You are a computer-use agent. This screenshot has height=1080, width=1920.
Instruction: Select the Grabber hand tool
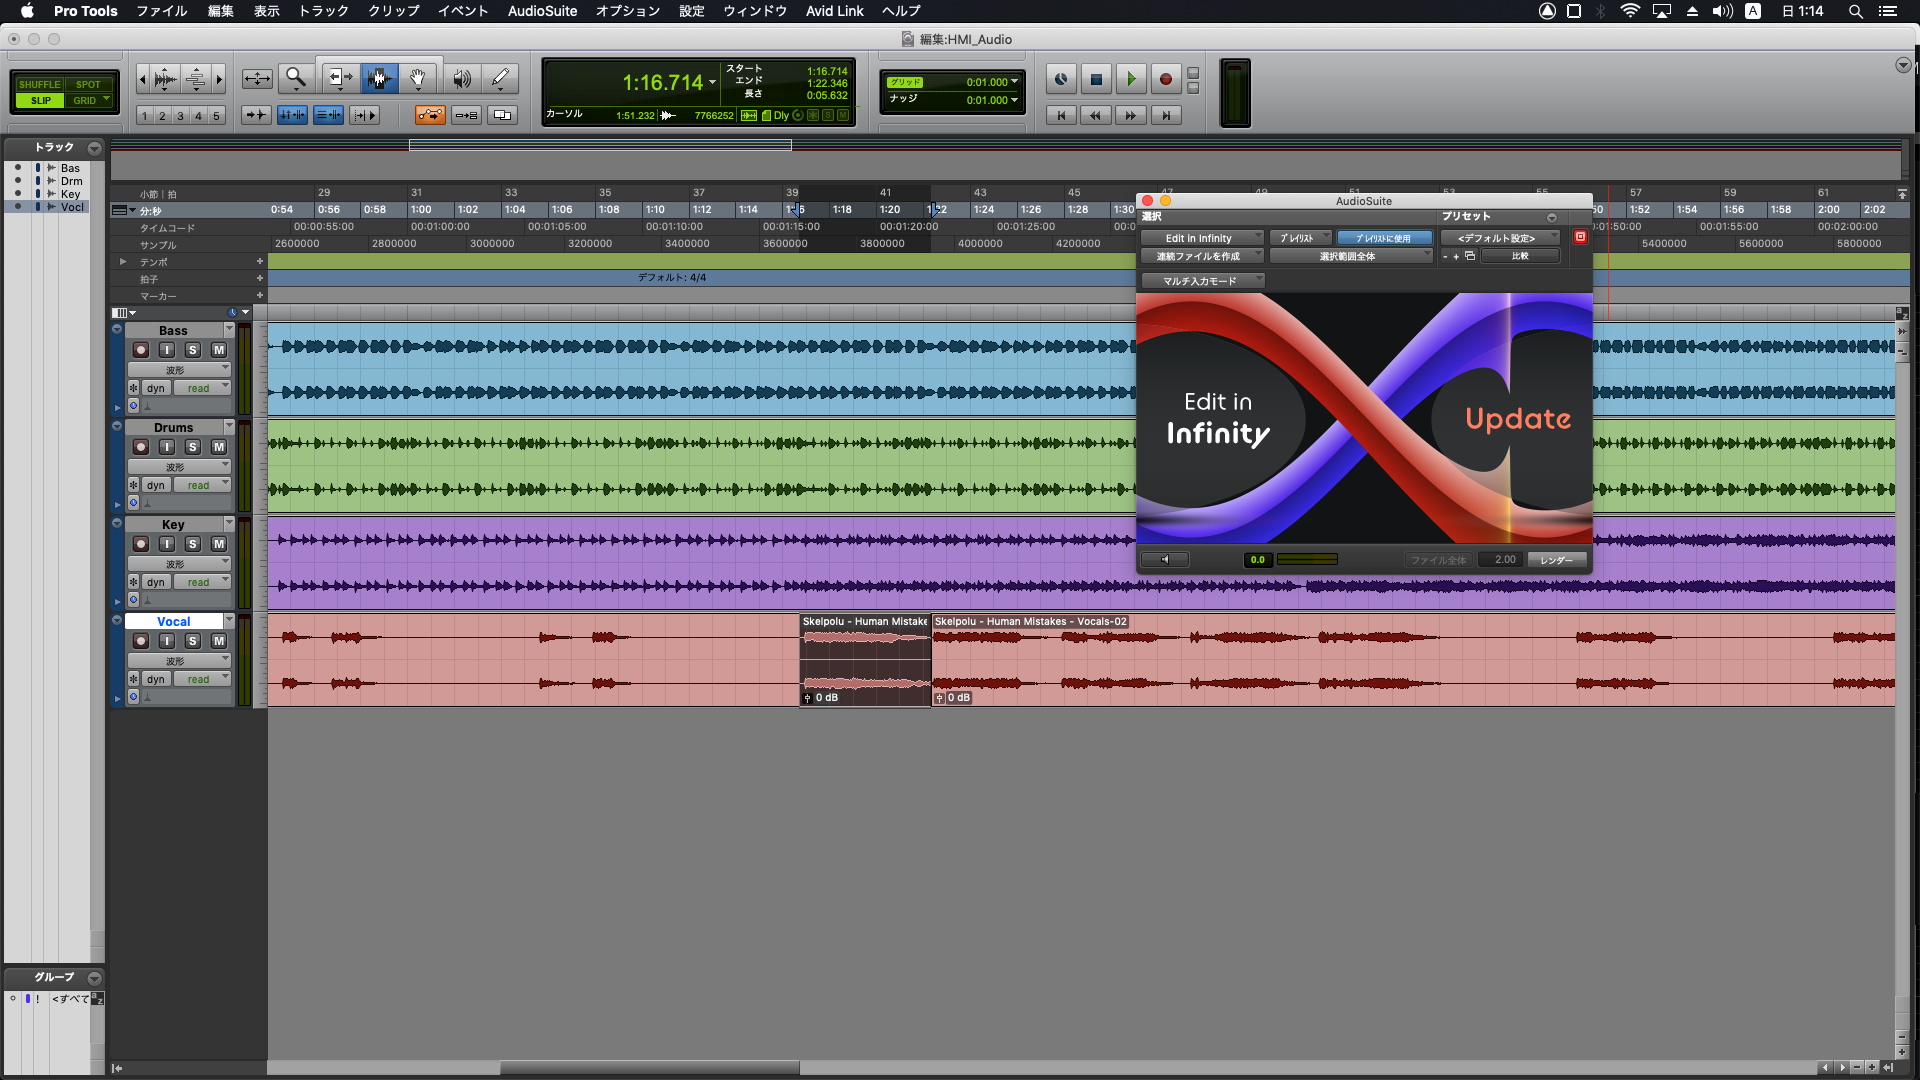[418, 78]
